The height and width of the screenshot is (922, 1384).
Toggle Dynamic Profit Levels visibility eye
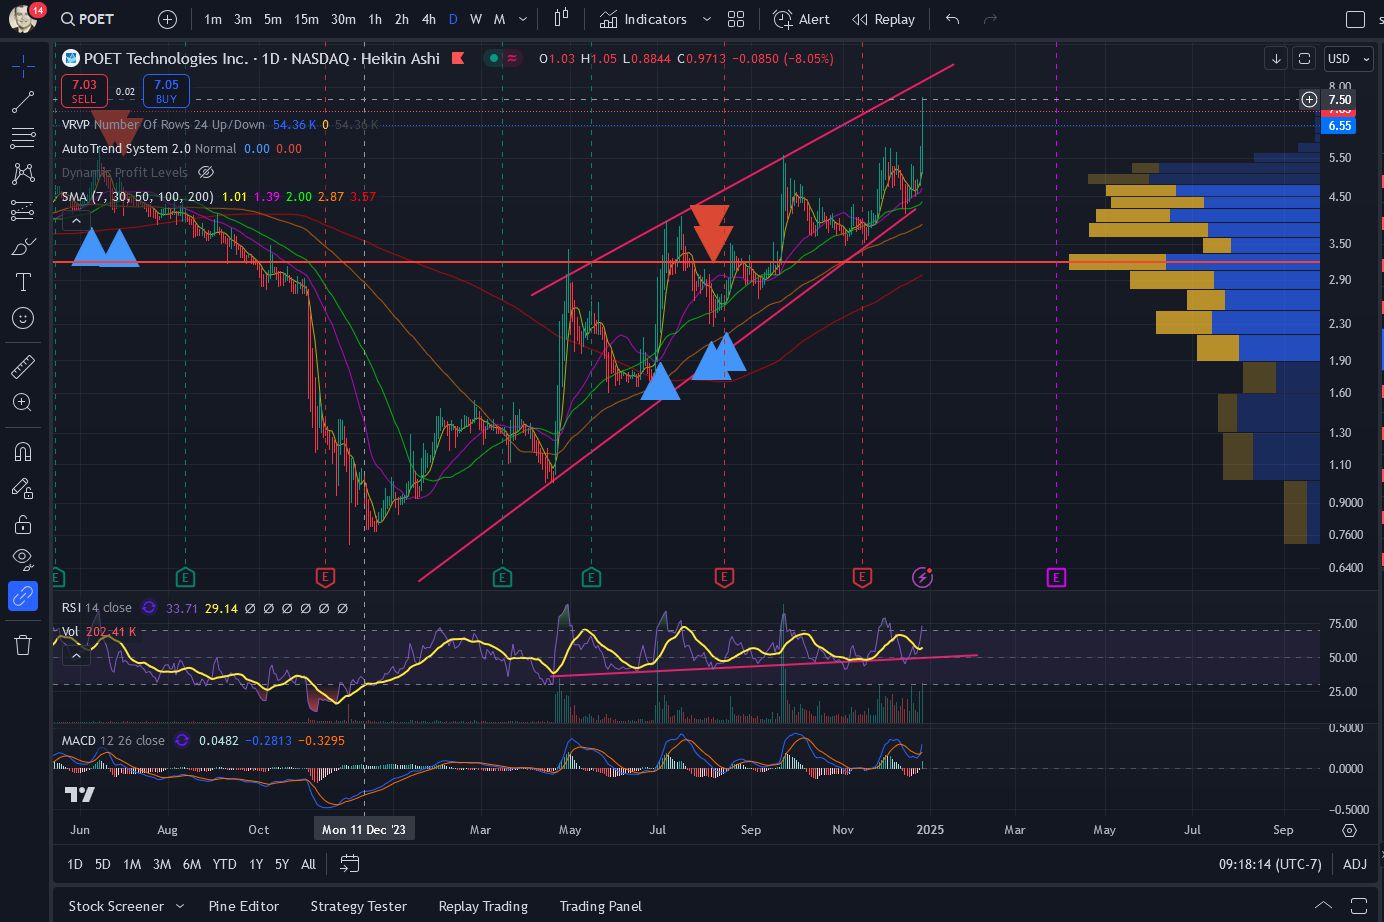(x=206, y=172)
